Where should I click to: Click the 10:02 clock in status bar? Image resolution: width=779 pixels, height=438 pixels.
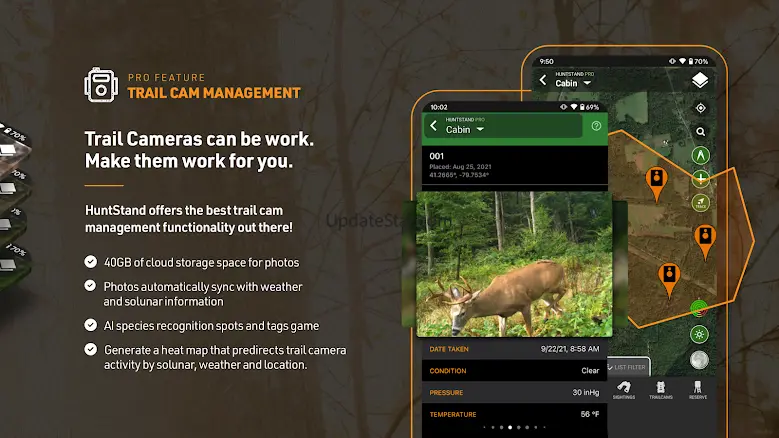[439, 107]
